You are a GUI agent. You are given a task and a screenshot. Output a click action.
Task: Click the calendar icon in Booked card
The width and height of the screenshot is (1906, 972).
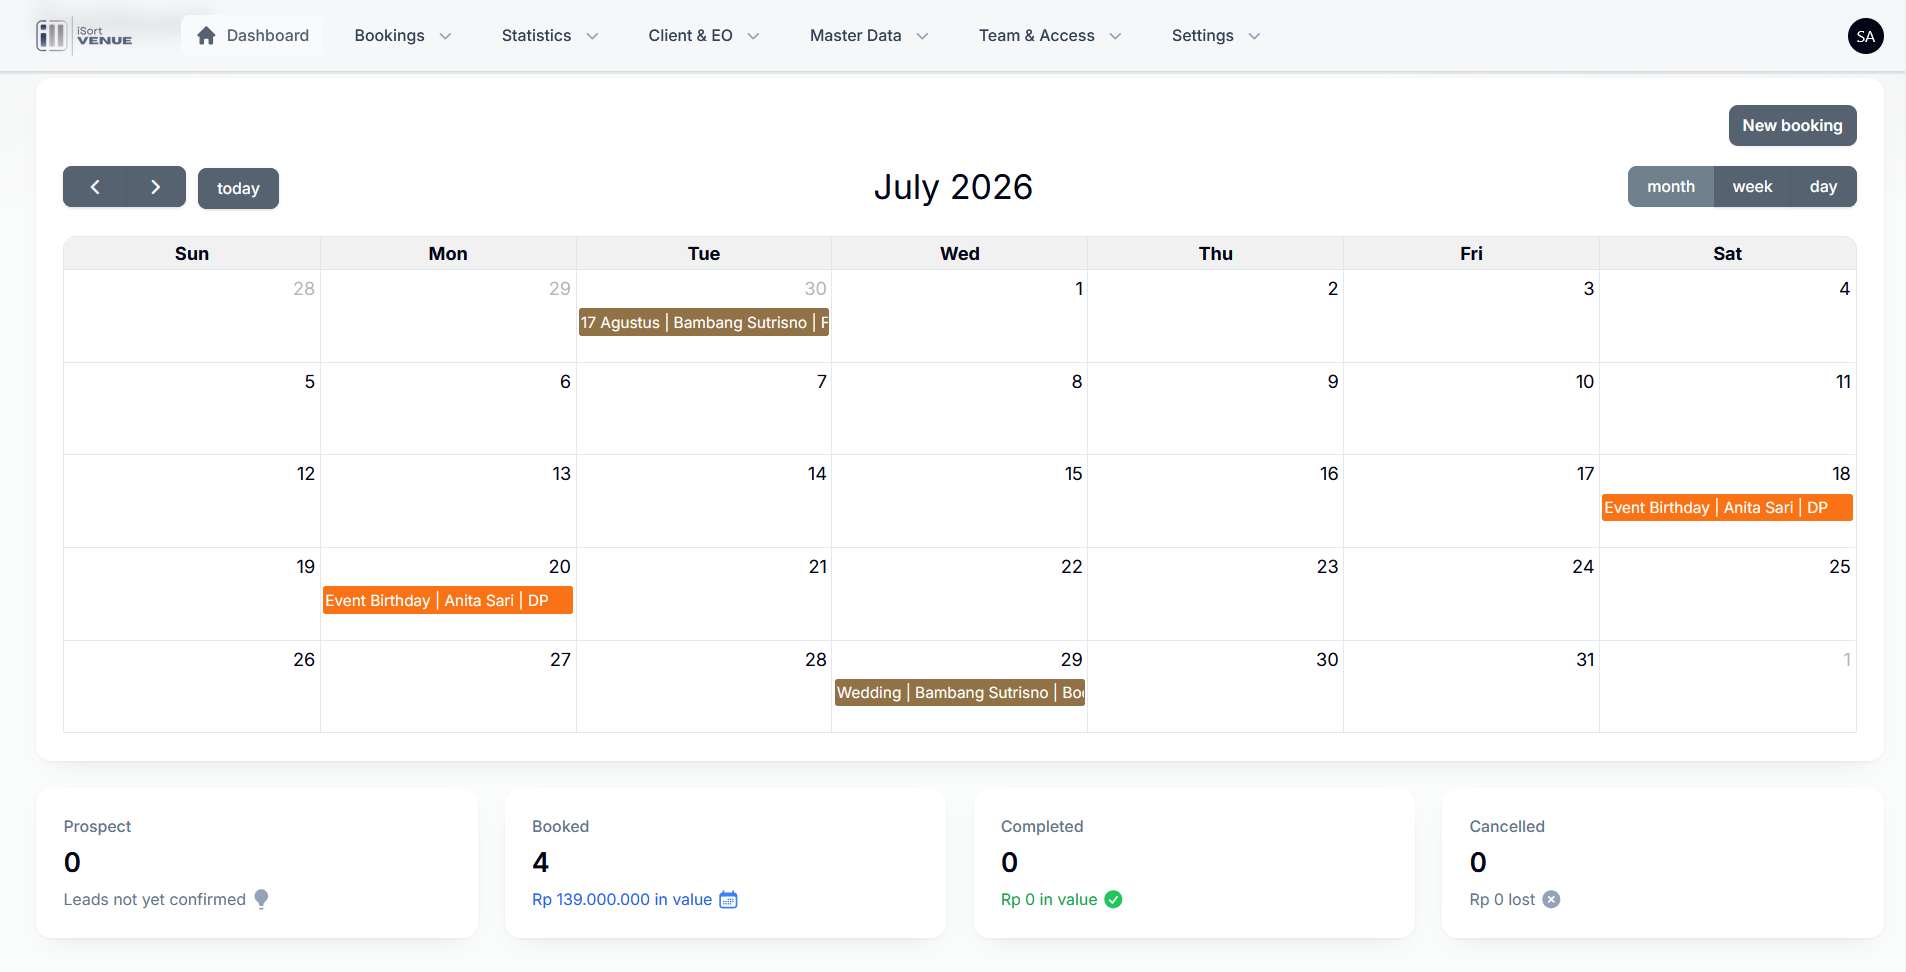728,899
